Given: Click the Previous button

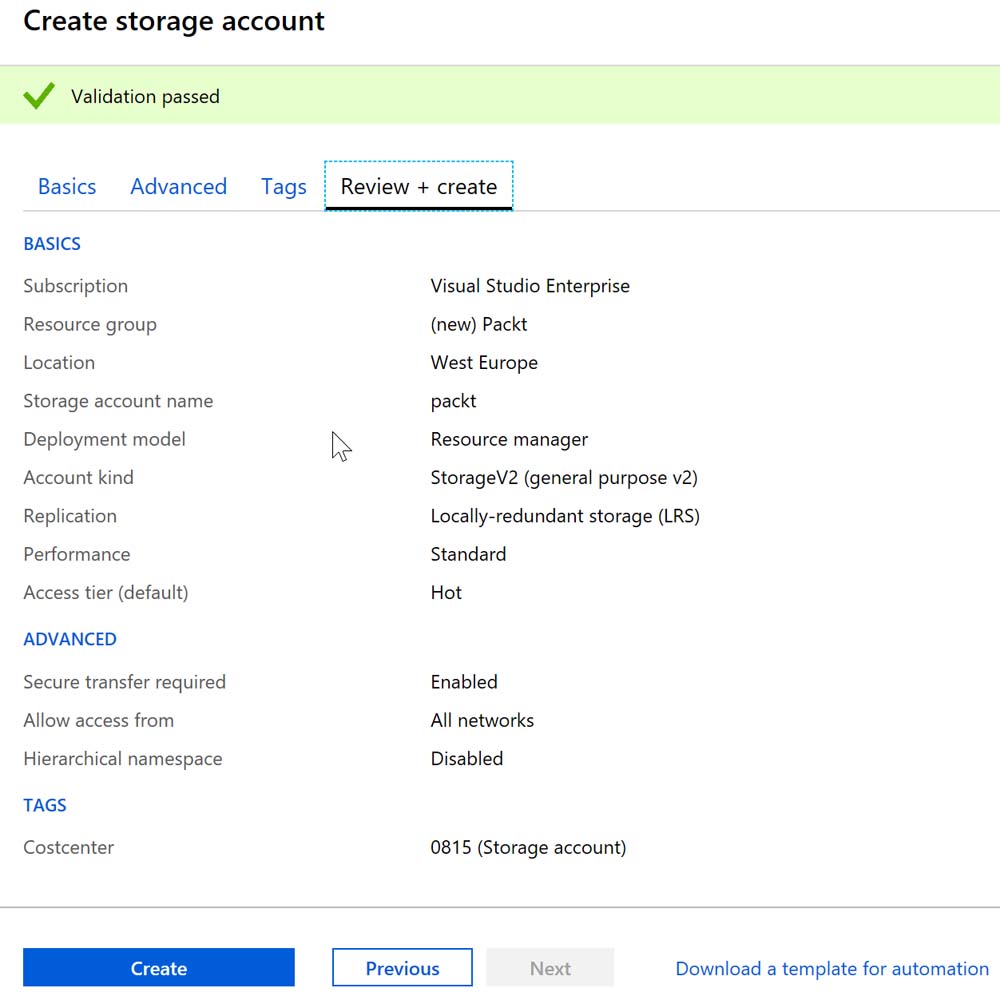Looking at the screenshot, I should (402, 968).
